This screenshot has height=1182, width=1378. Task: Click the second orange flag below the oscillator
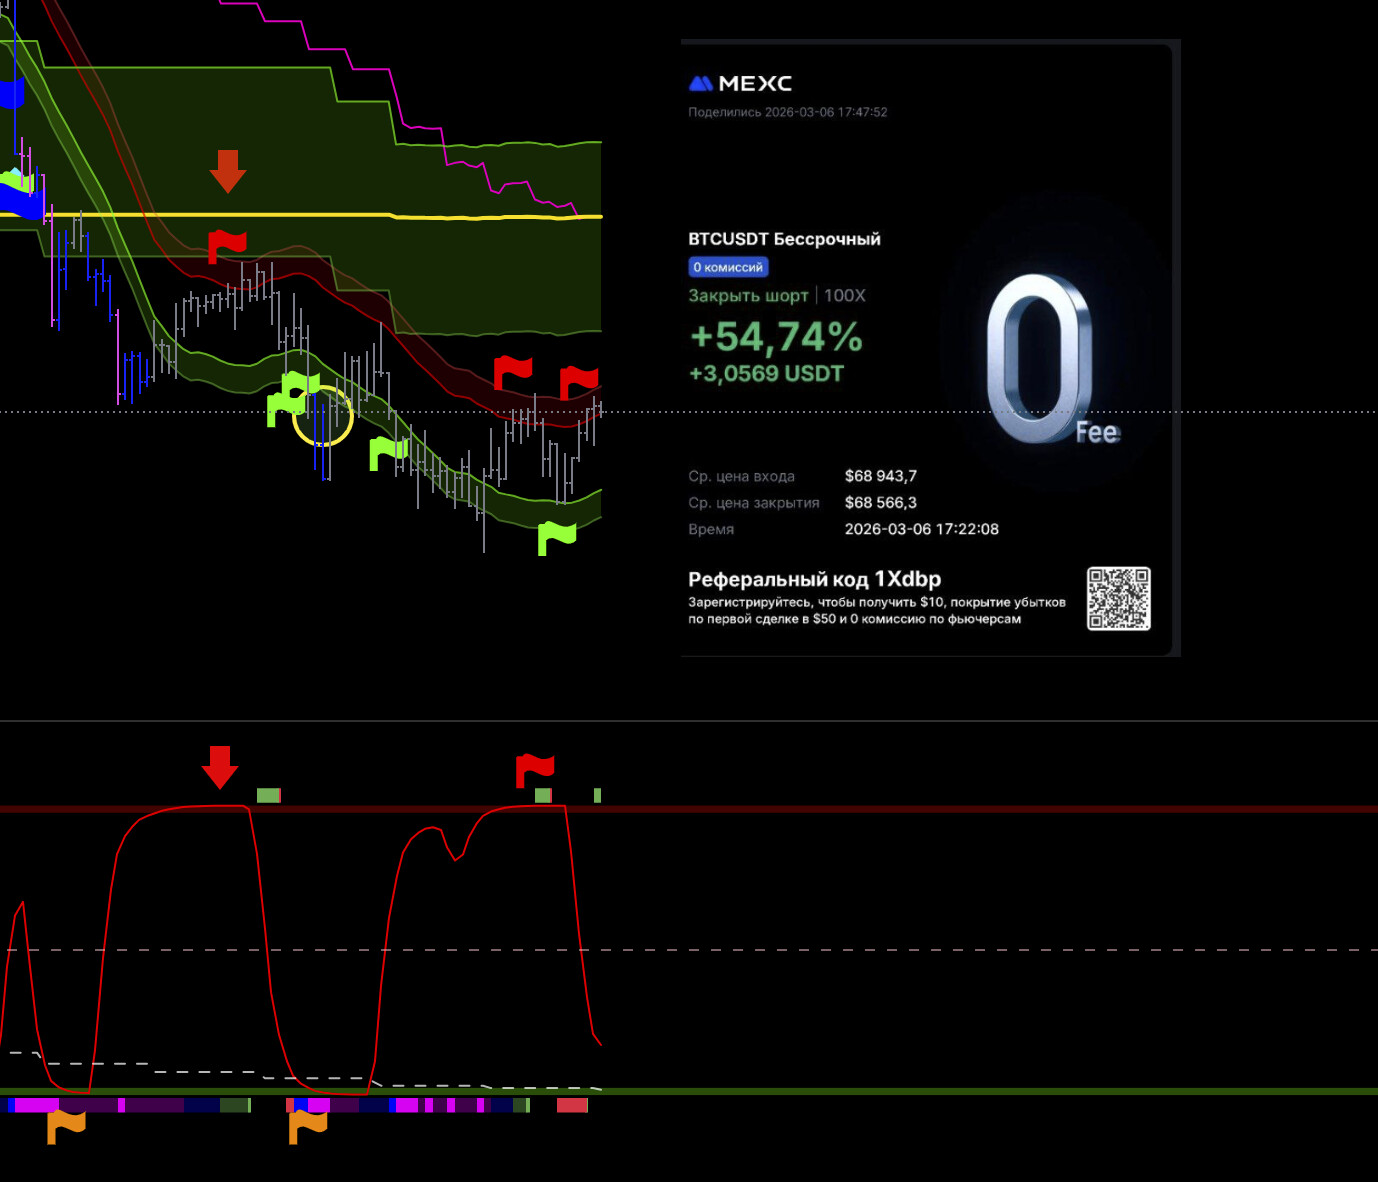pyautogui.click(x=308, y=1125)
